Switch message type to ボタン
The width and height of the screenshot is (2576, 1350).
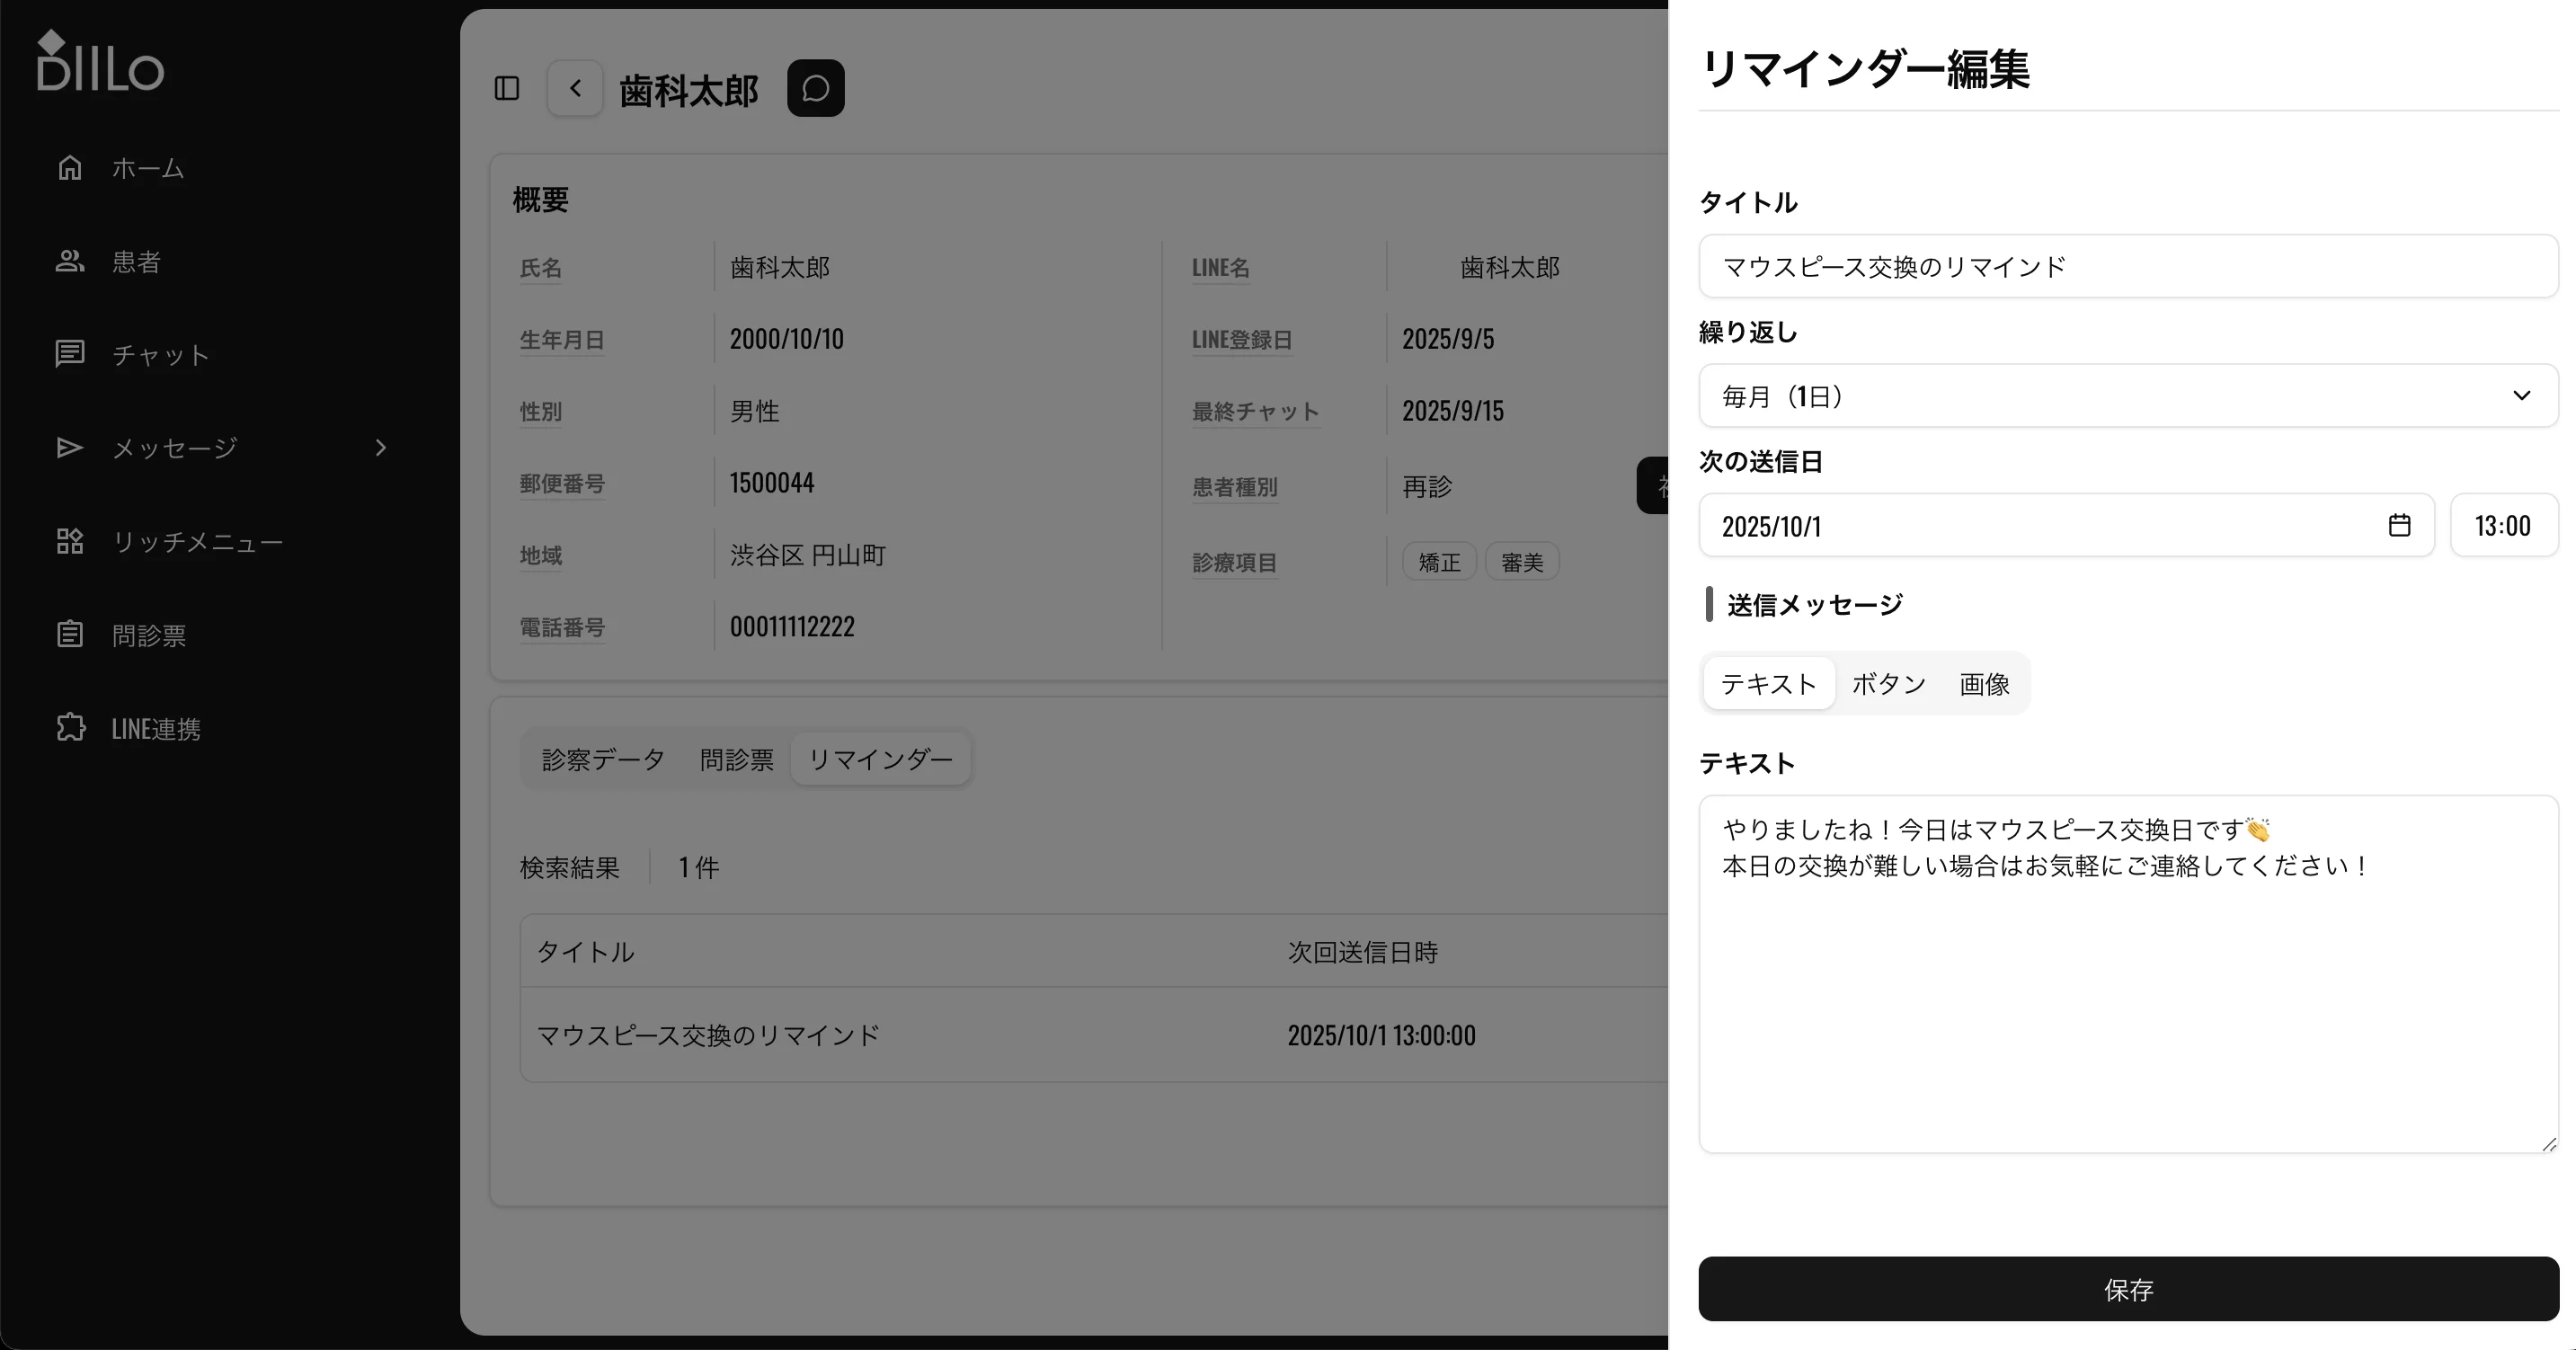[1888, 684]
